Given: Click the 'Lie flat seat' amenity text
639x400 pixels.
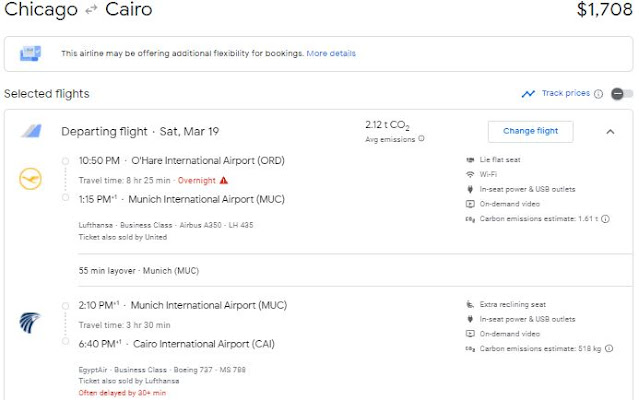Looking at the screenshot, I should pyautogui.click(x=500, y=160).
